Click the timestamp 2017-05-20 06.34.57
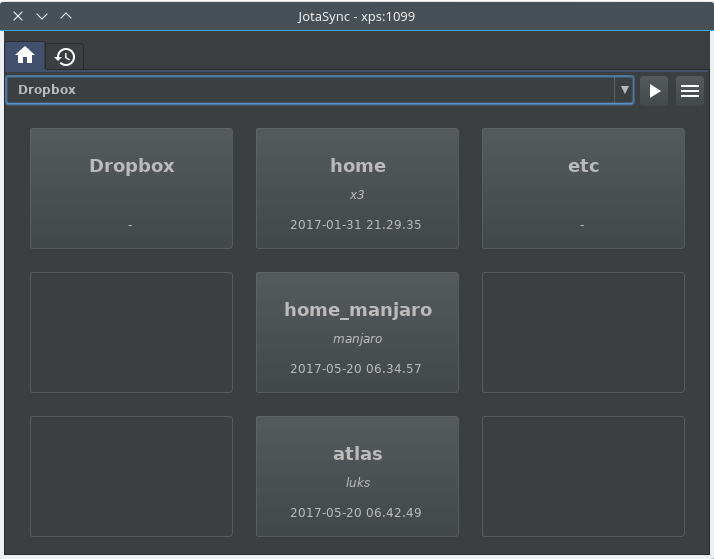 [x=356, y=368]
